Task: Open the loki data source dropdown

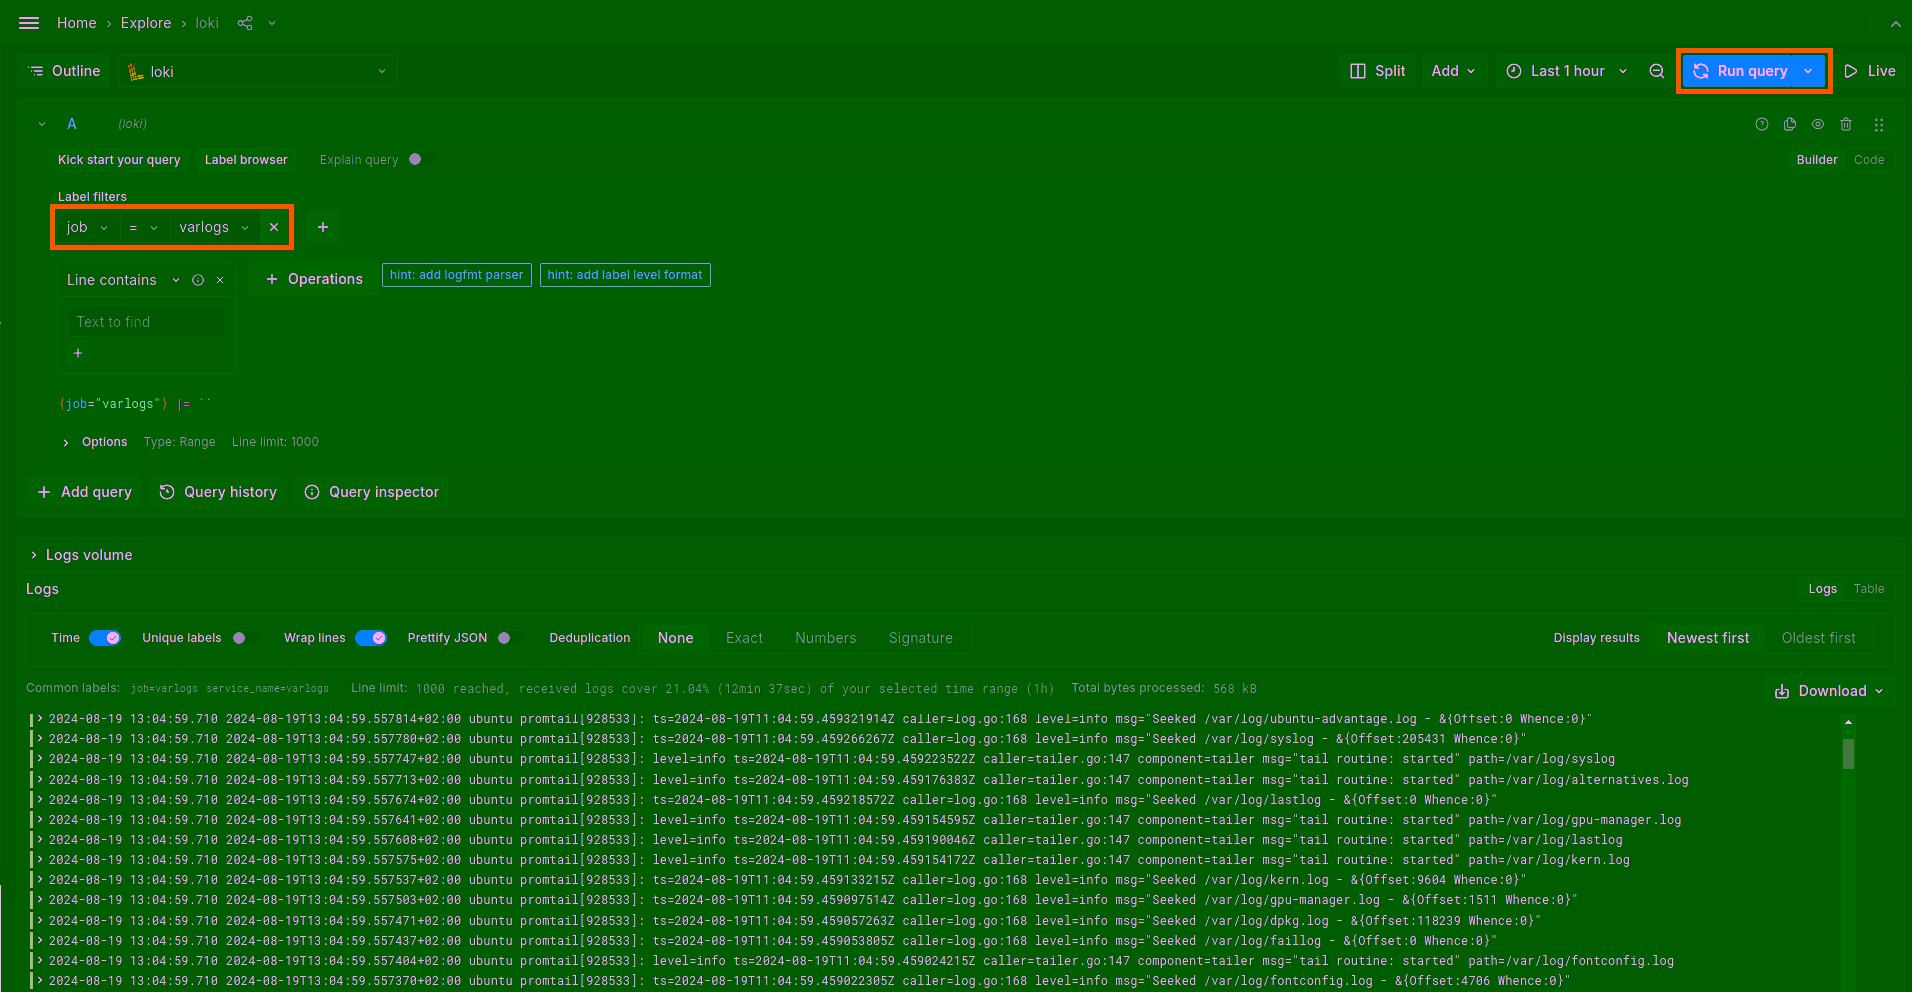Action: (x=258, y=72)
